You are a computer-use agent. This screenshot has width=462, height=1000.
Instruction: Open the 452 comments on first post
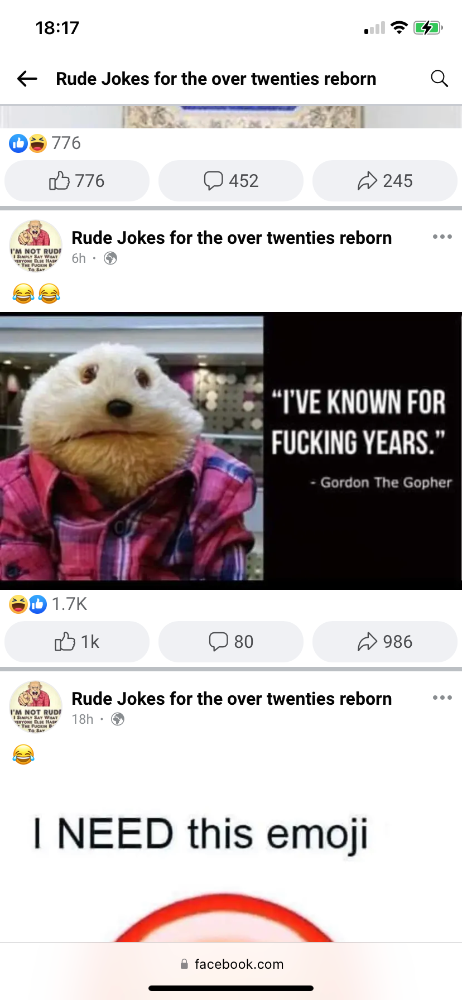(231, 181)
